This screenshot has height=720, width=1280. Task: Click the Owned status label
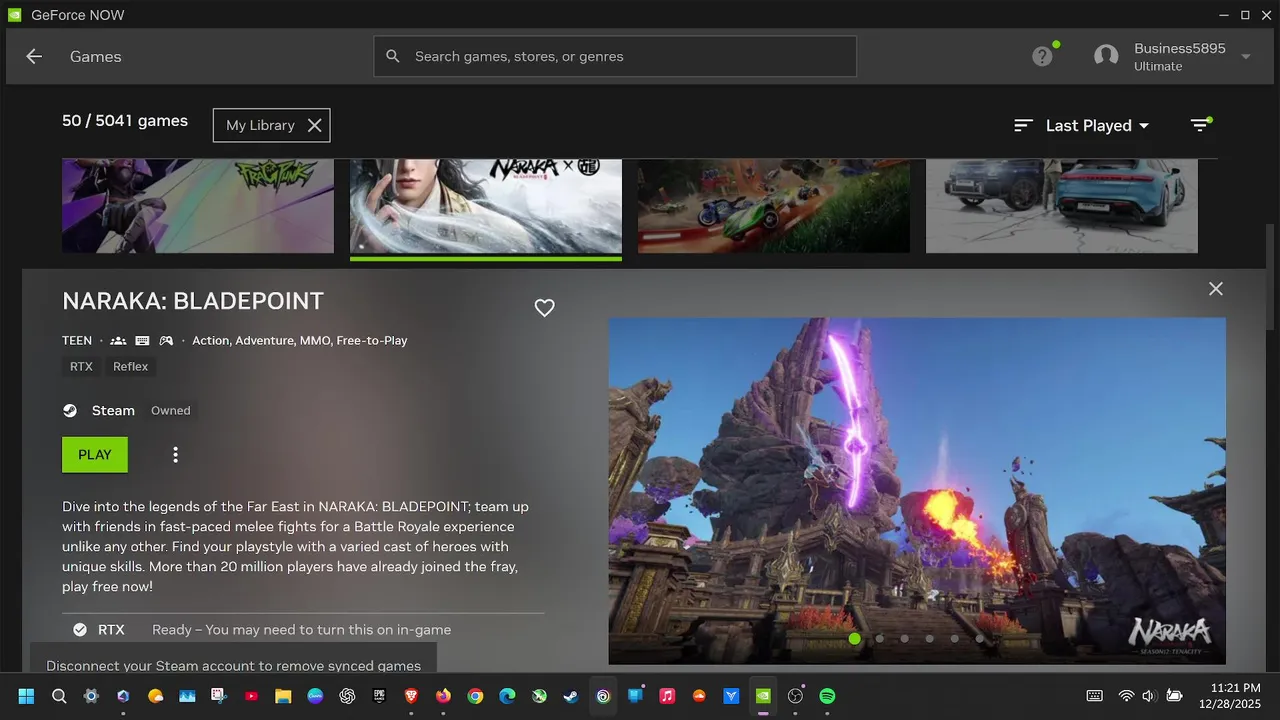coord(170,410)
